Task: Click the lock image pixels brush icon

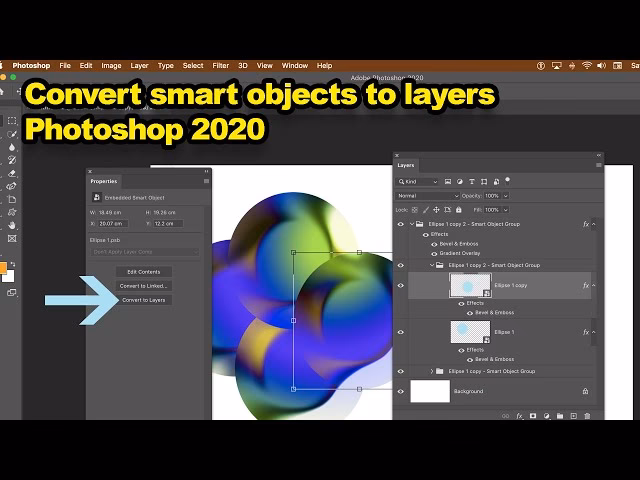Action: (x=426, y=210)
